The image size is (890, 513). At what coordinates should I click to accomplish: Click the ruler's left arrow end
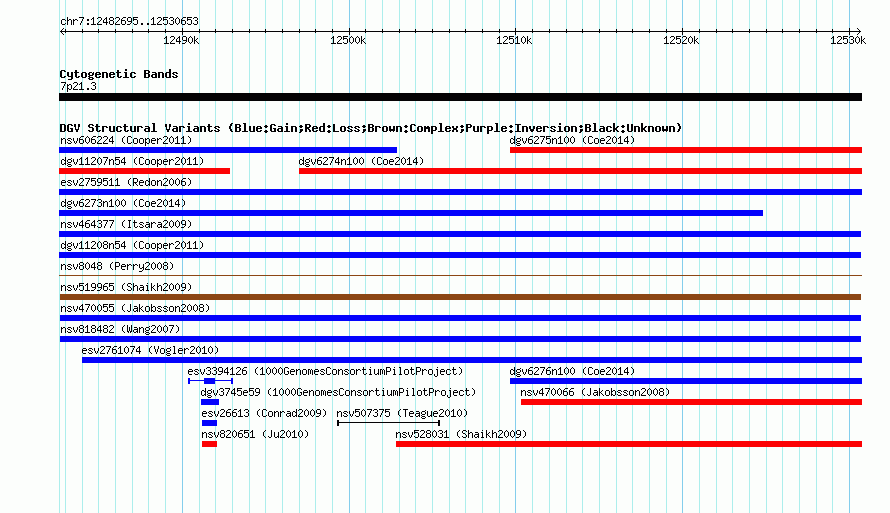(x=62, y=32)
